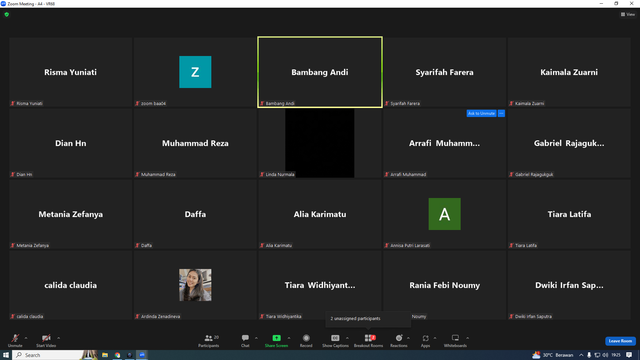640x360 pixels.
Task: Click Dwiki Irfan Sap... name text
Action: (x=569, y=285)
